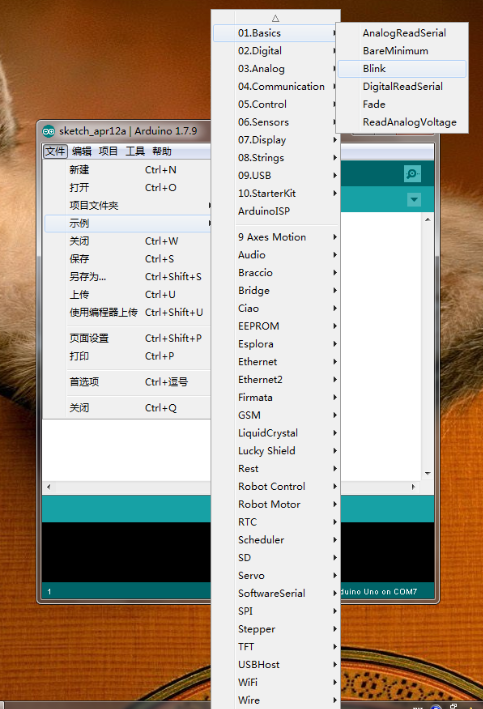483x709 pixels.
Task: Expand the GSM library examples
Action: tap(275, 415)
